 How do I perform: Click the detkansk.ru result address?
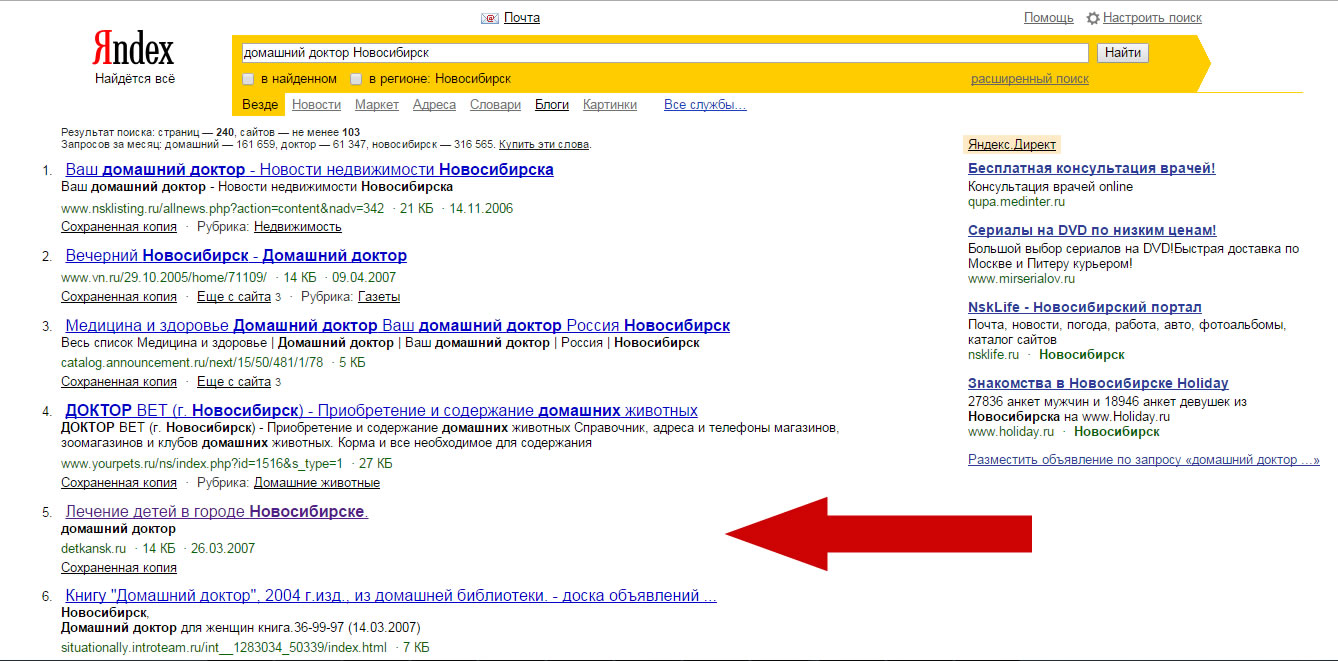coord(94,548)
